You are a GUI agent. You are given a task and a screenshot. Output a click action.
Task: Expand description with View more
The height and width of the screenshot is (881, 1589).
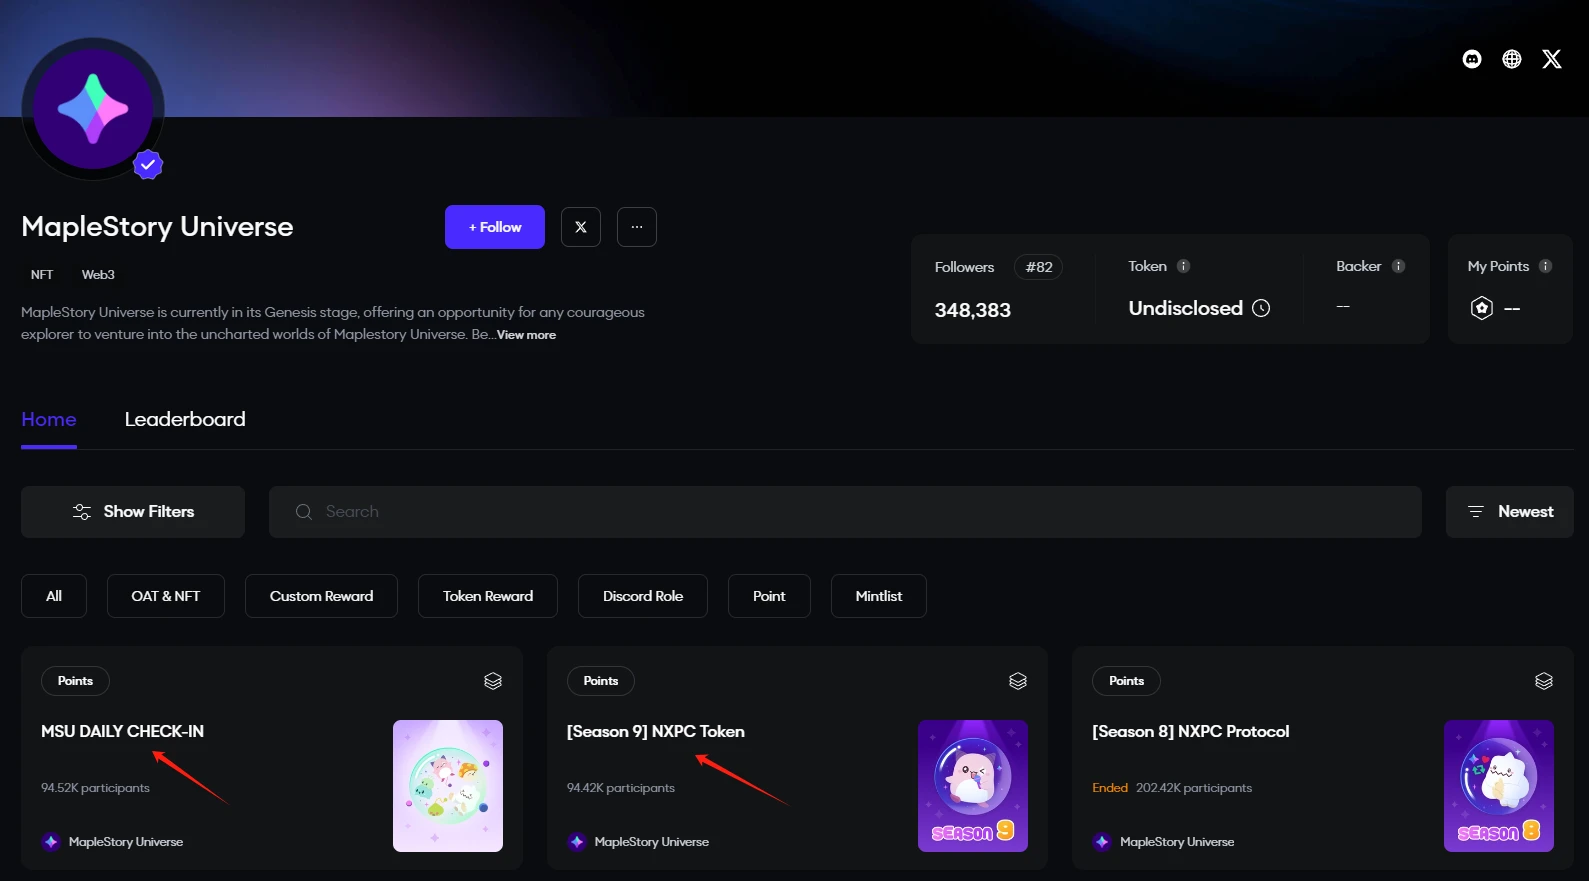[x=527, y=335]
